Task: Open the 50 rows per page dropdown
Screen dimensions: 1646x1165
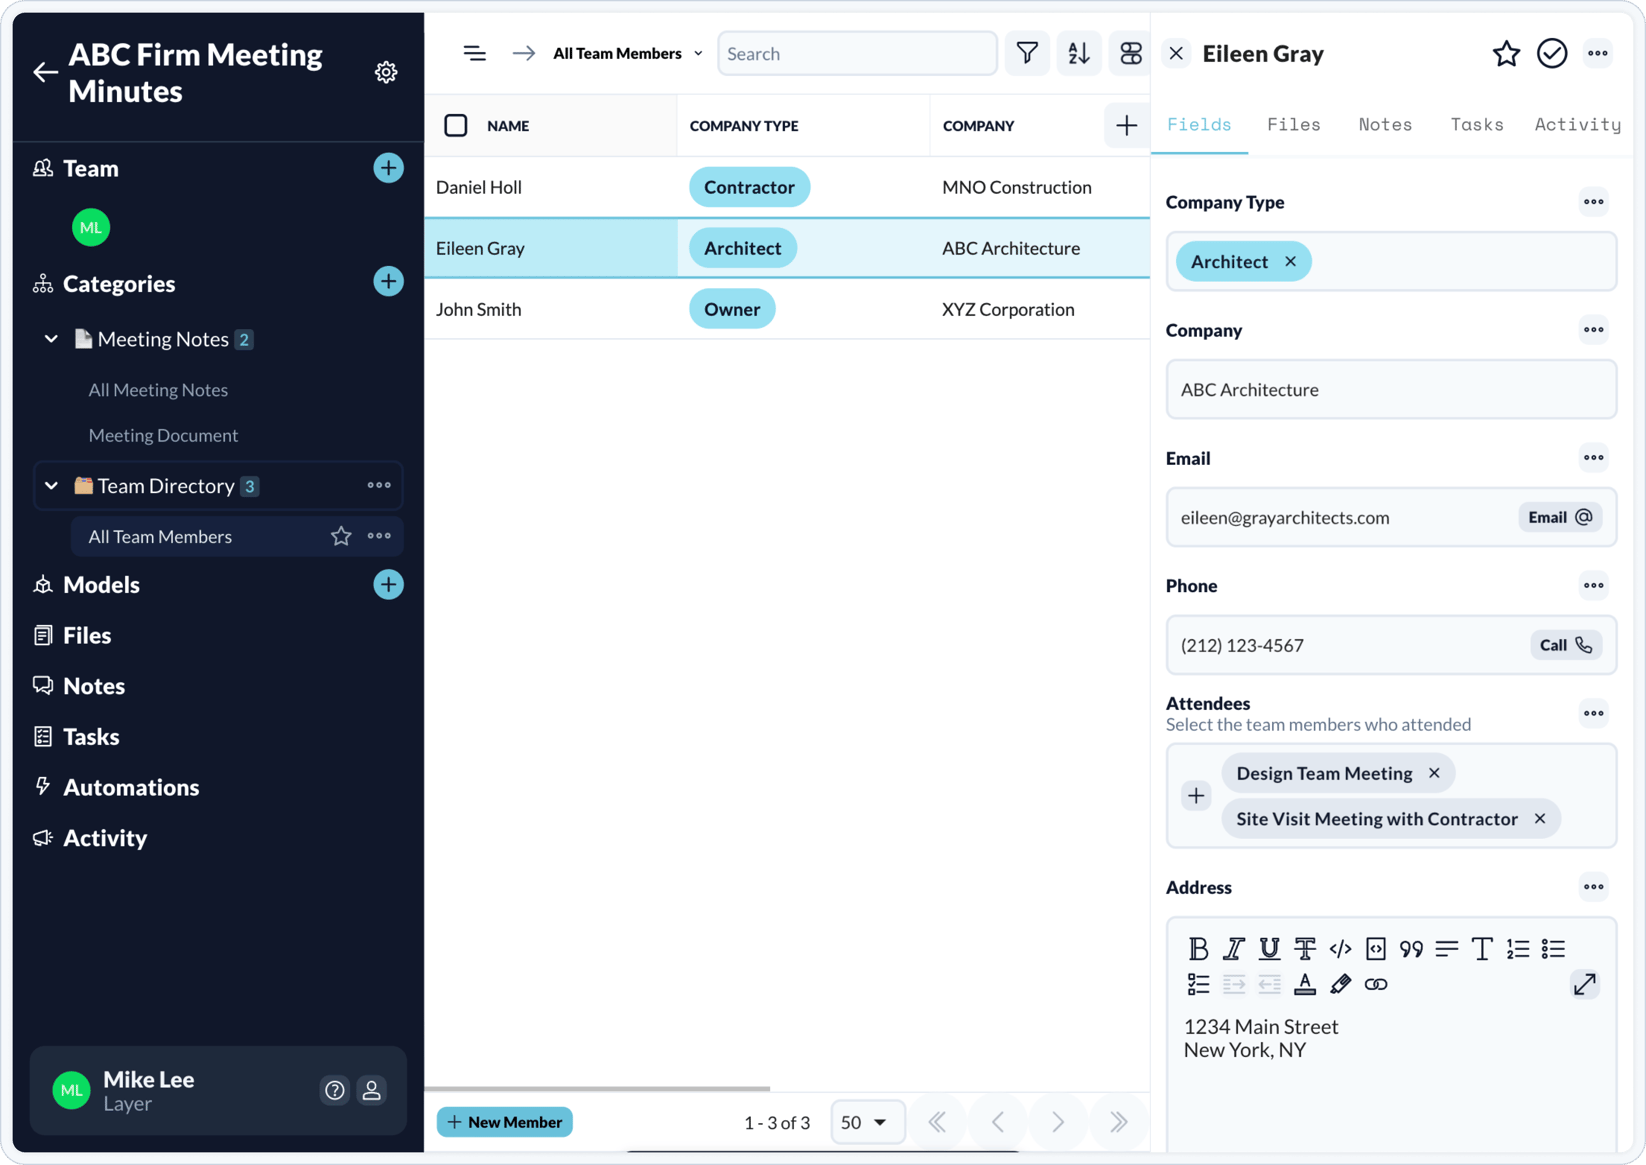Action: [867, 1122]
